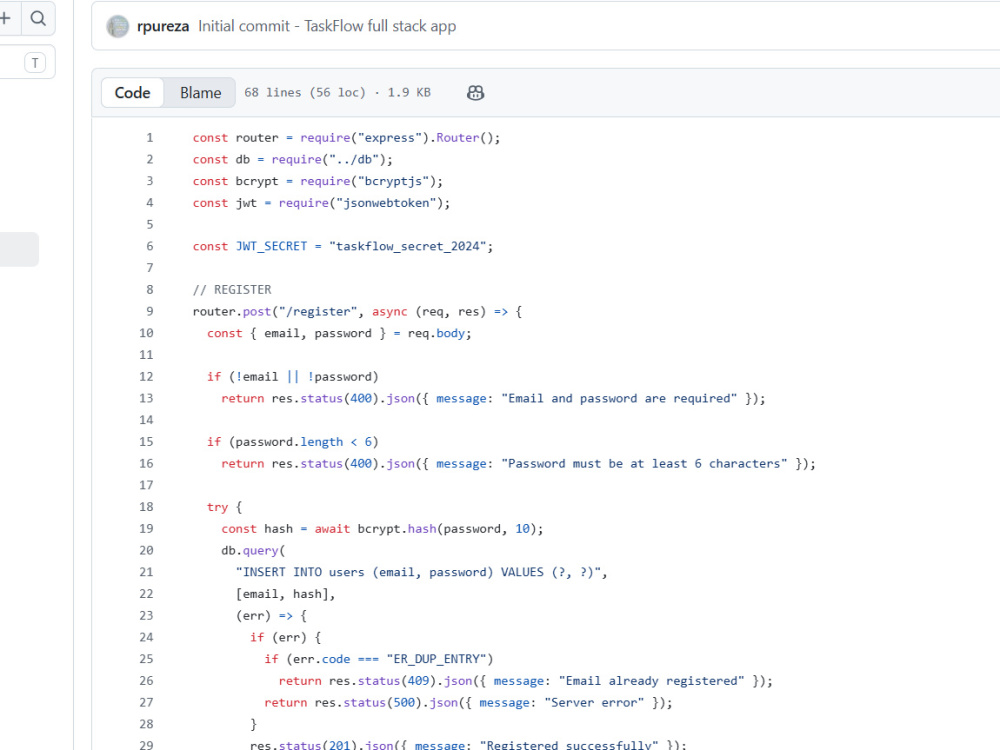This screenshot has width=1000, height=750.
Task: Click the 'T' go-to-file shortcut badge
Action: pyautogui.click(x=35, y=62)
